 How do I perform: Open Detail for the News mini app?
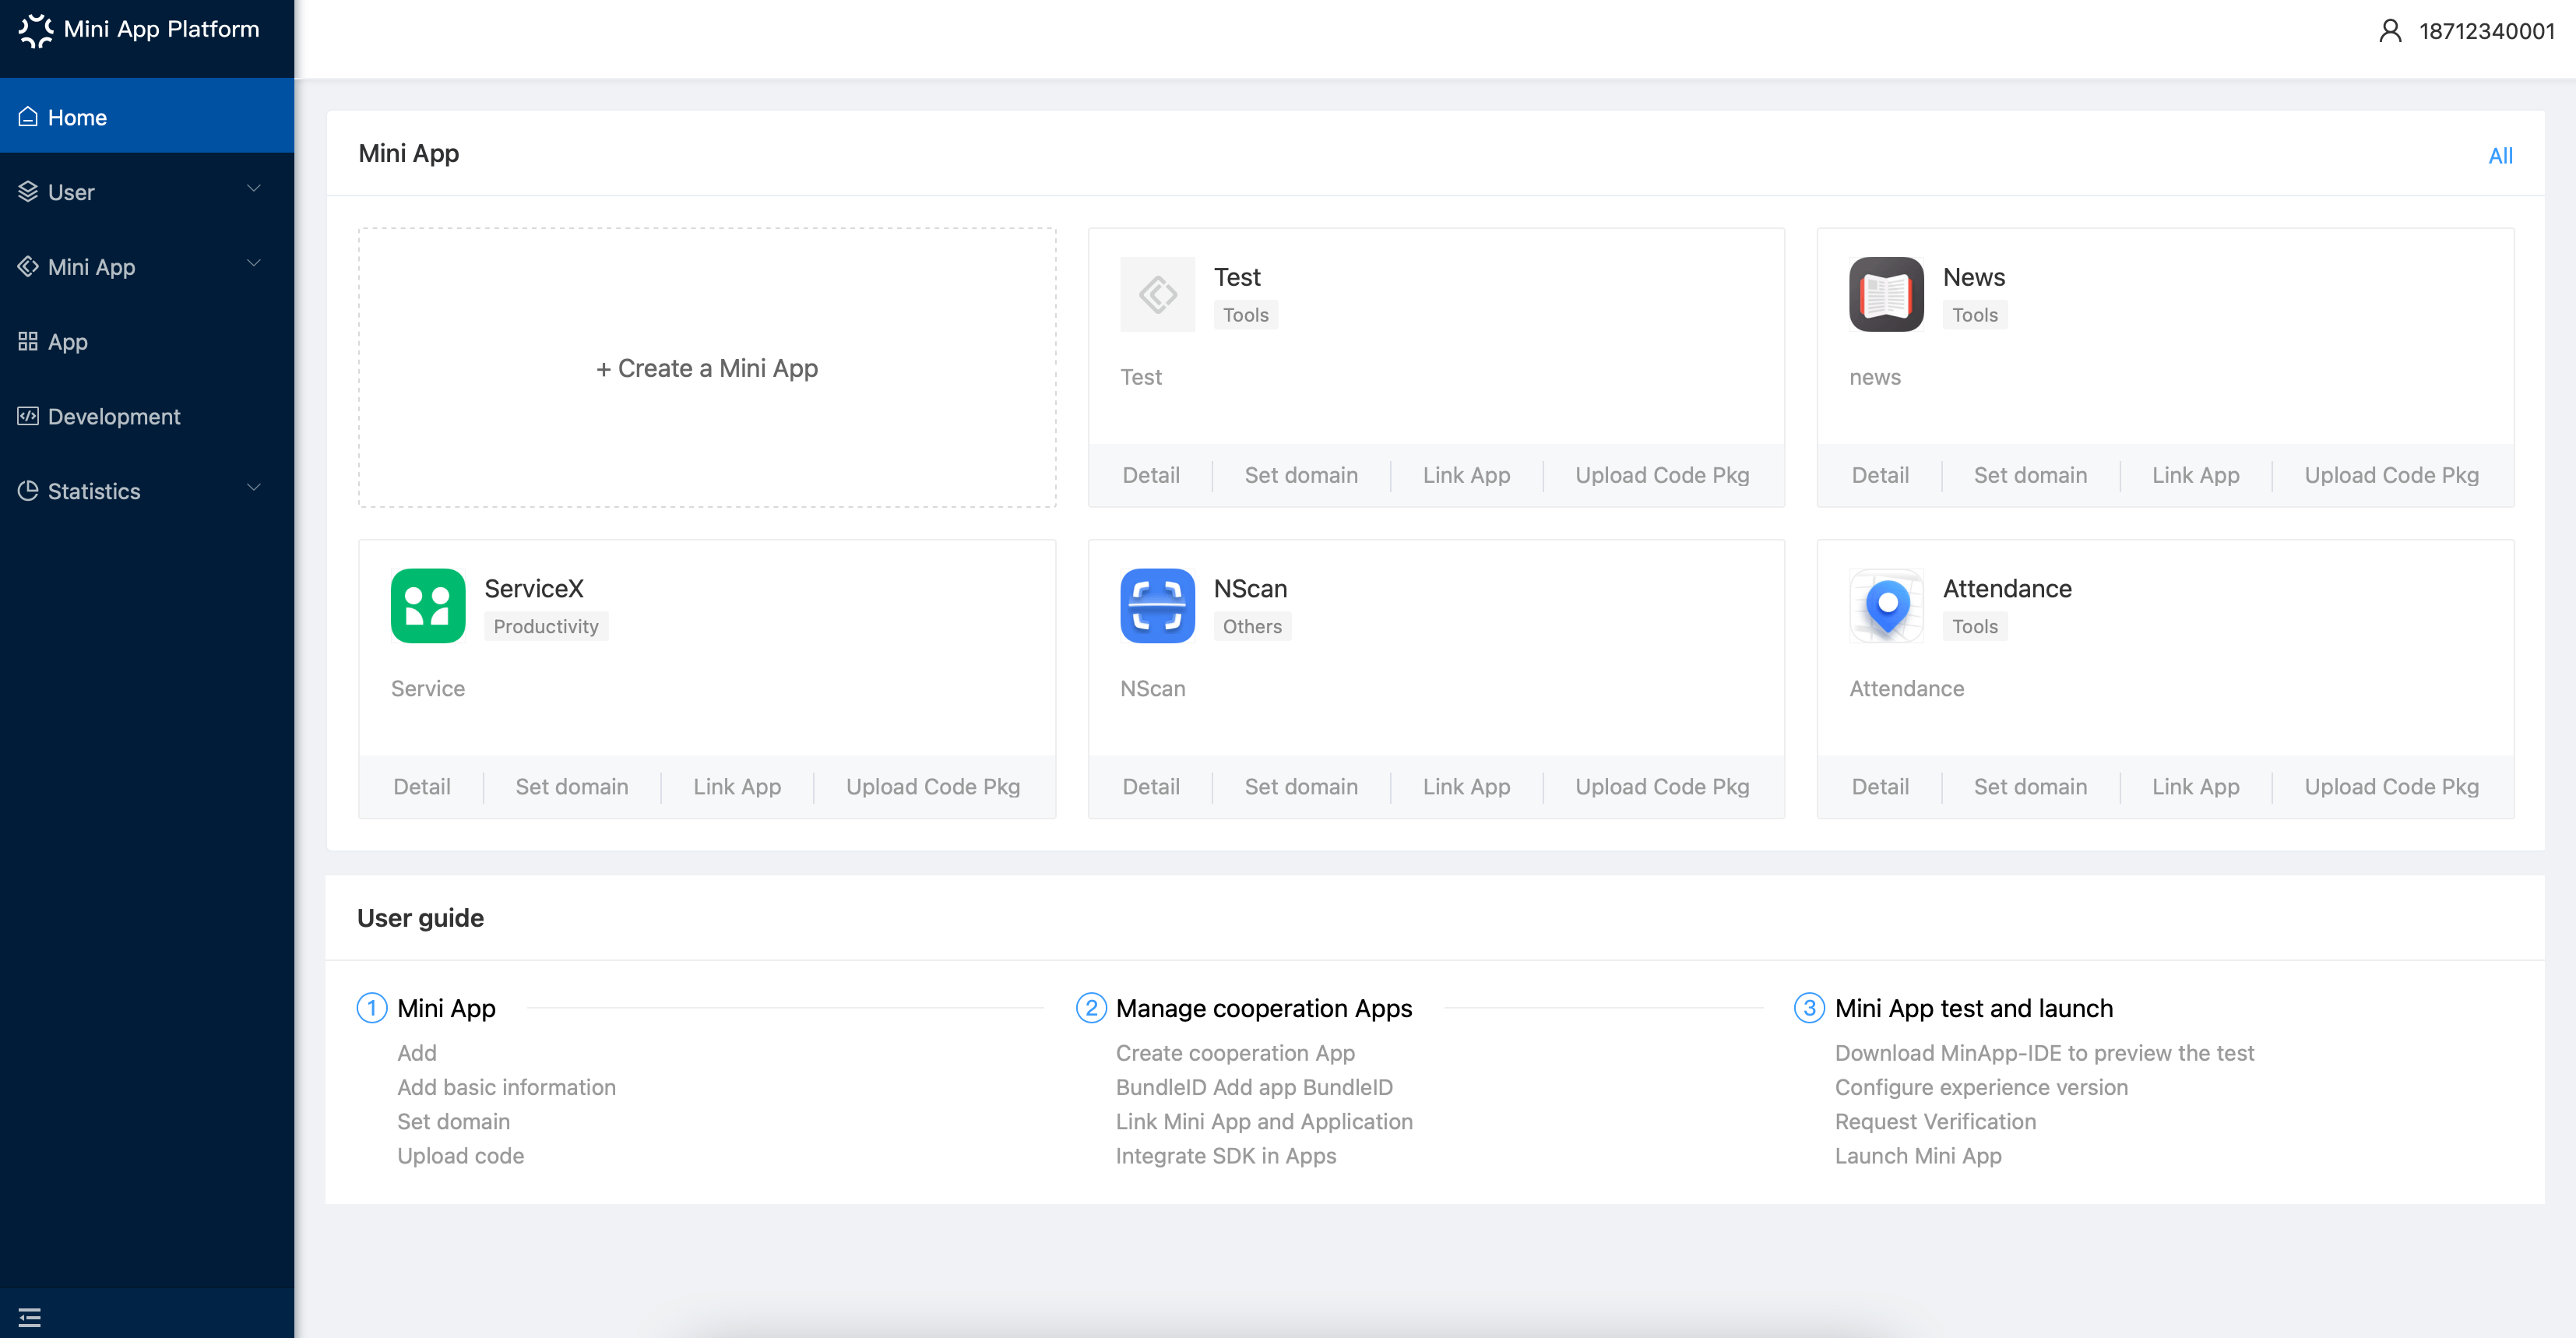pyautogui.click(x=1880, y=475)
